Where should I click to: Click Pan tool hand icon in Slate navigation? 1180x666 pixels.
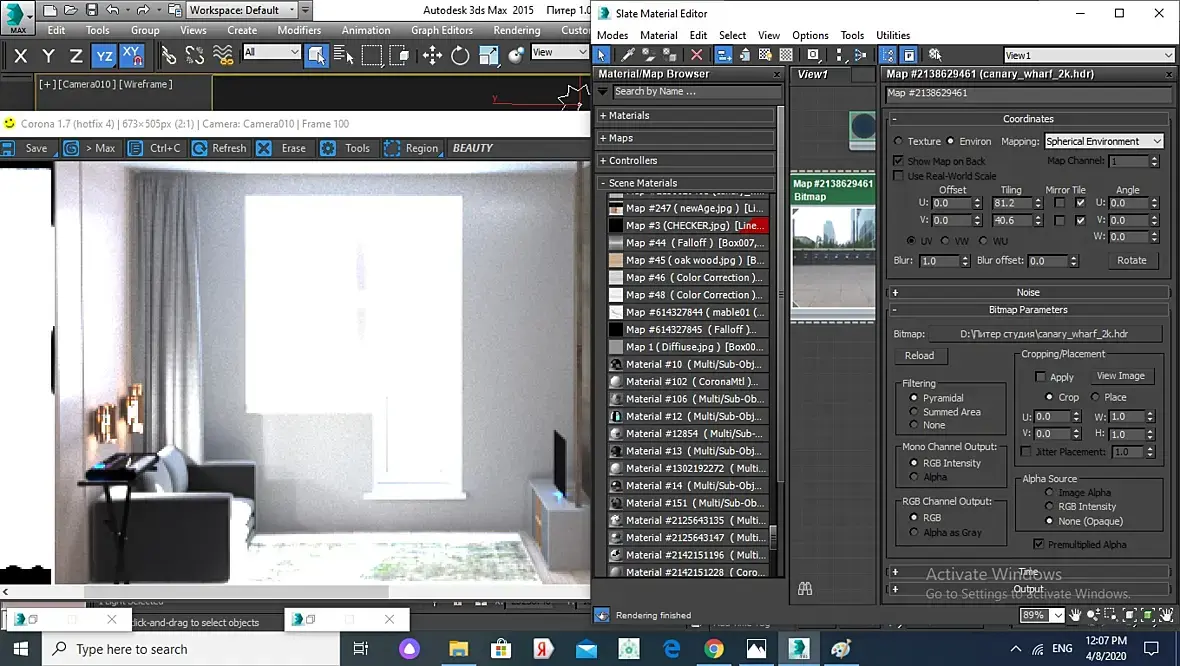(1075, 615)
